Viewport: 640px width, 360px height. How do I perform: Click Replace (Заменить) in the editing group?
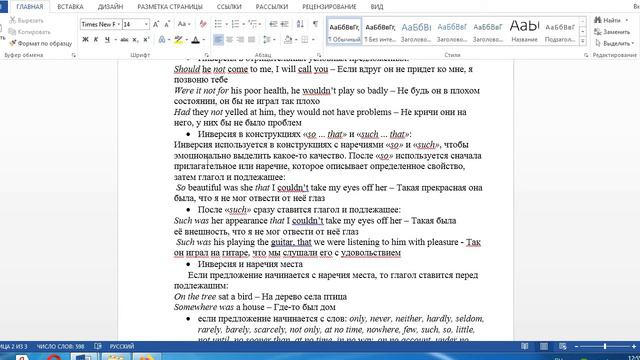tap(612, 31)
